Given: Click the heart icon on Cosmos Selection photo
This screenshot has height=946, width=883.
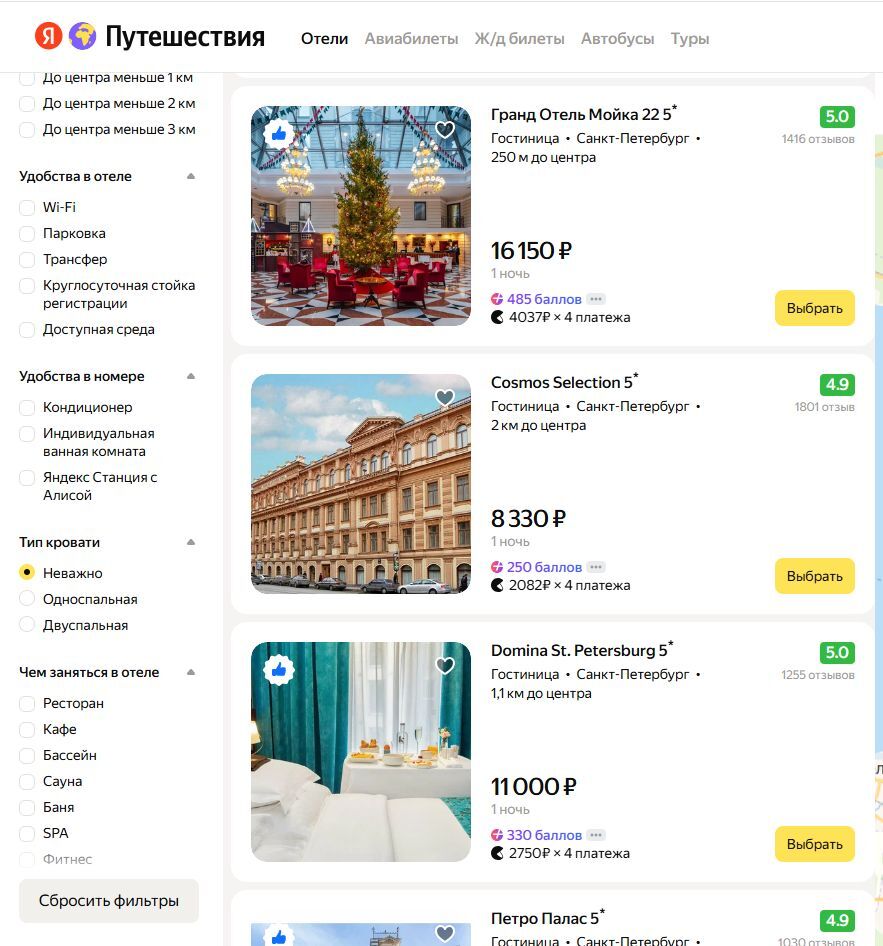Looking at the screenshot, I should tap(445, 397).
